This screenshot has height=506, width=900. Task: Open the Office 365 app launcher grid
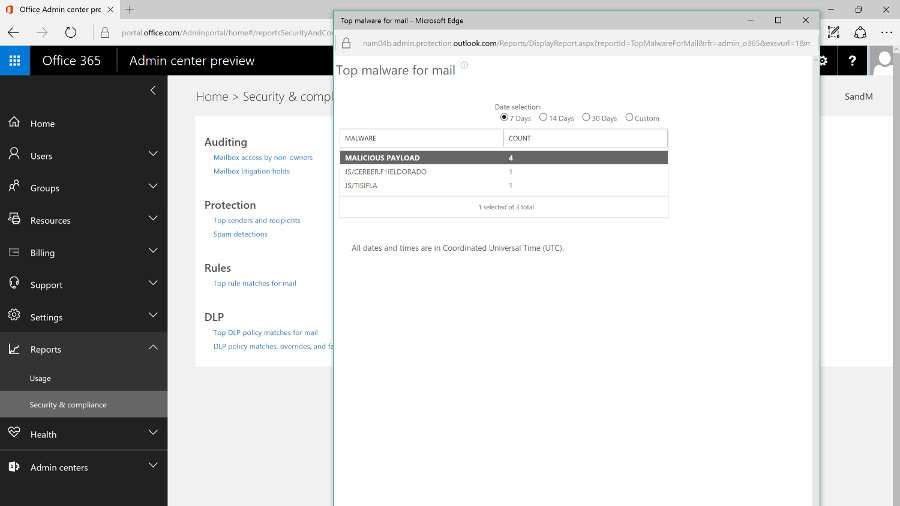(15, 60)
